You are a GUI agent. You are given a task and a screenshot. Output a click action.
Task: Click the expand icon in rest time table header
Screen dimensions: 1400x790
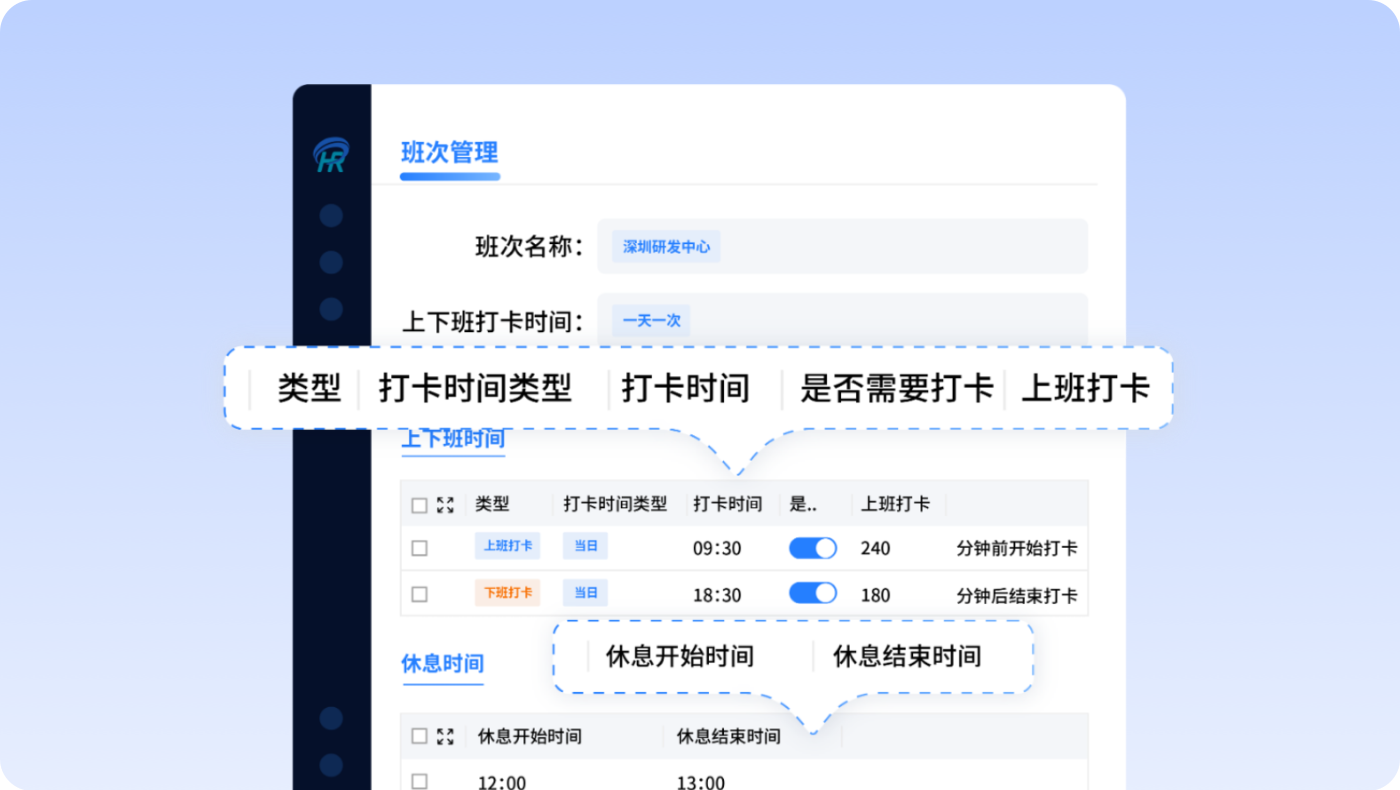(x=446, y=737)
